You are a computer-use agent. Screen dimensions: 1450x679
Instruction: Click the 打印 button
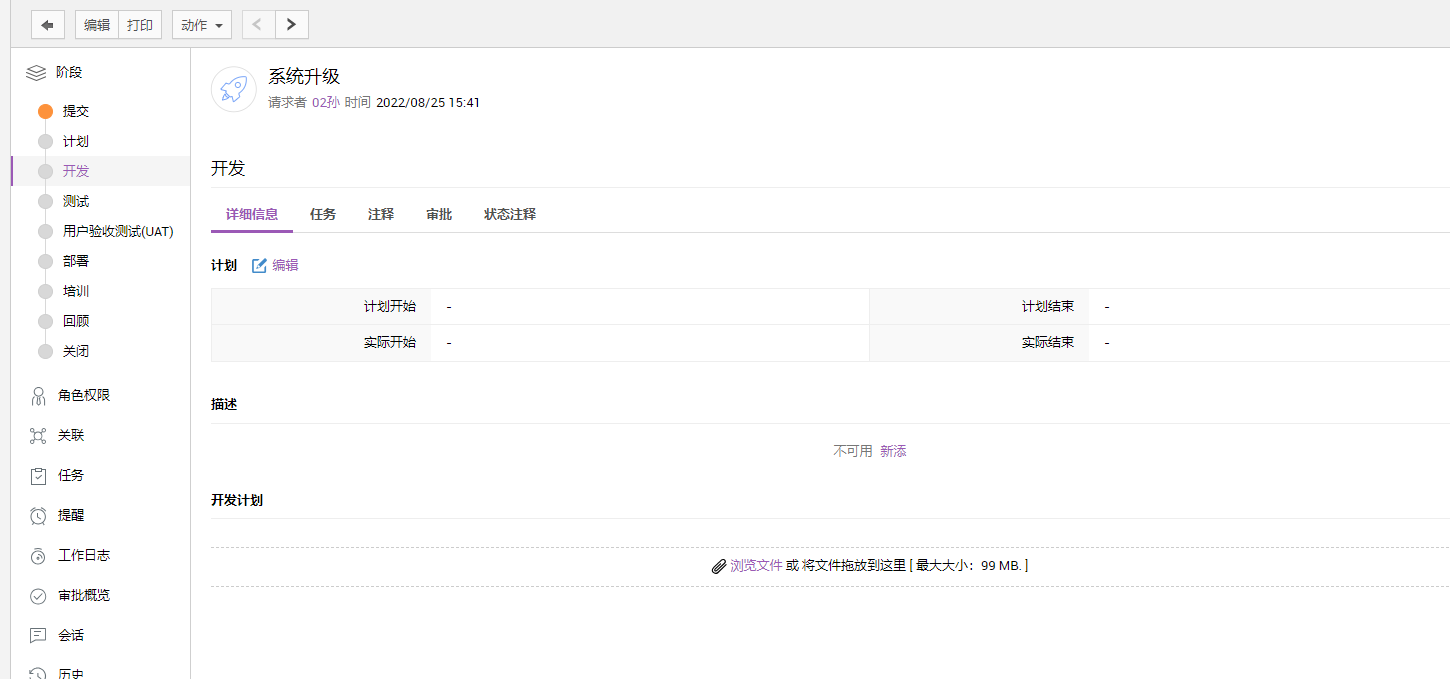[x=140, y=25]
